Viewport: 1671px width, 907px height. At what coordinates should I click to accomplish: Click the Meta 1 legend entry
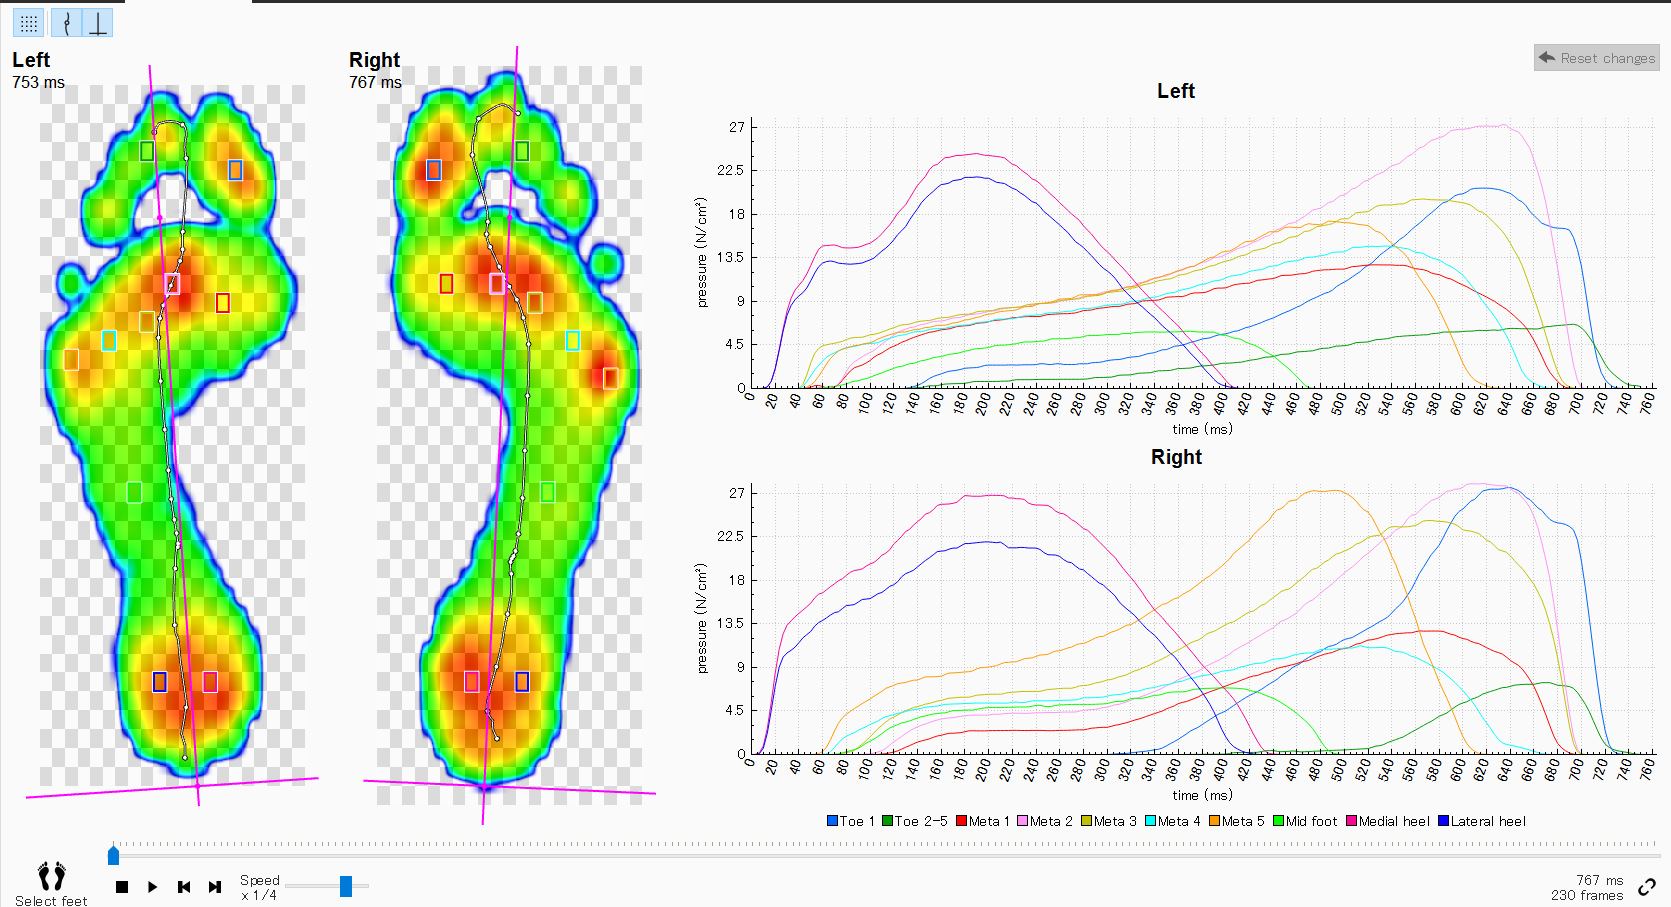click(983, 821)
